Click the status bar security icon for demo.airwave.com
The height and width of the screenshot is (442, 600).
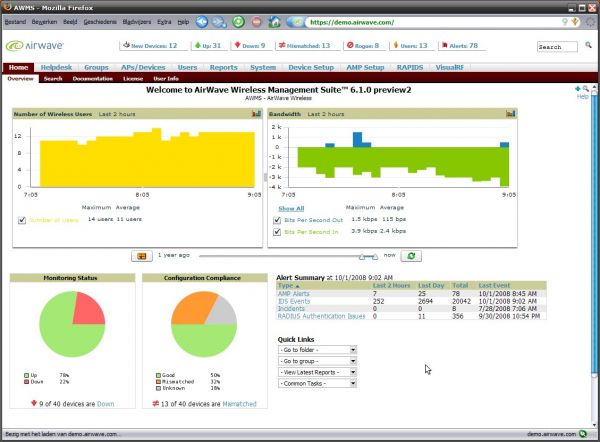point(583,434)
